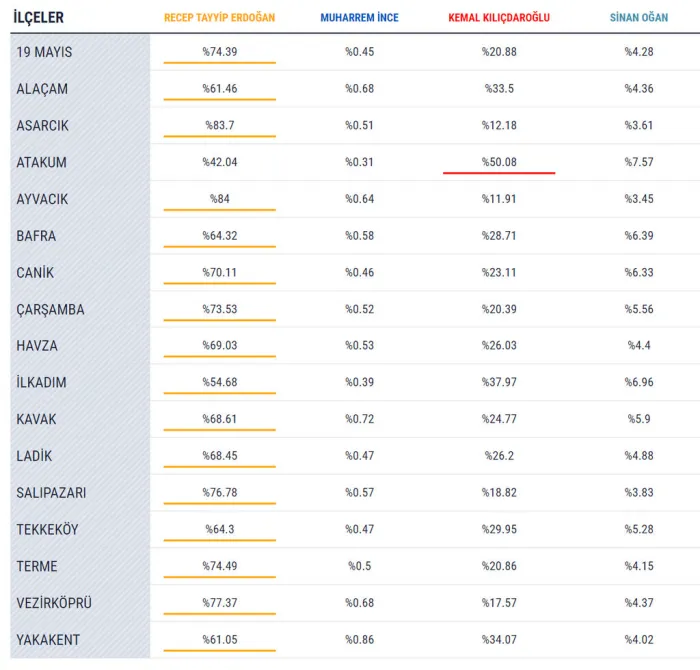Click Sinan Oğan's %7.57 value
Viewport: 700px width, 670px height.
(639, 162)
